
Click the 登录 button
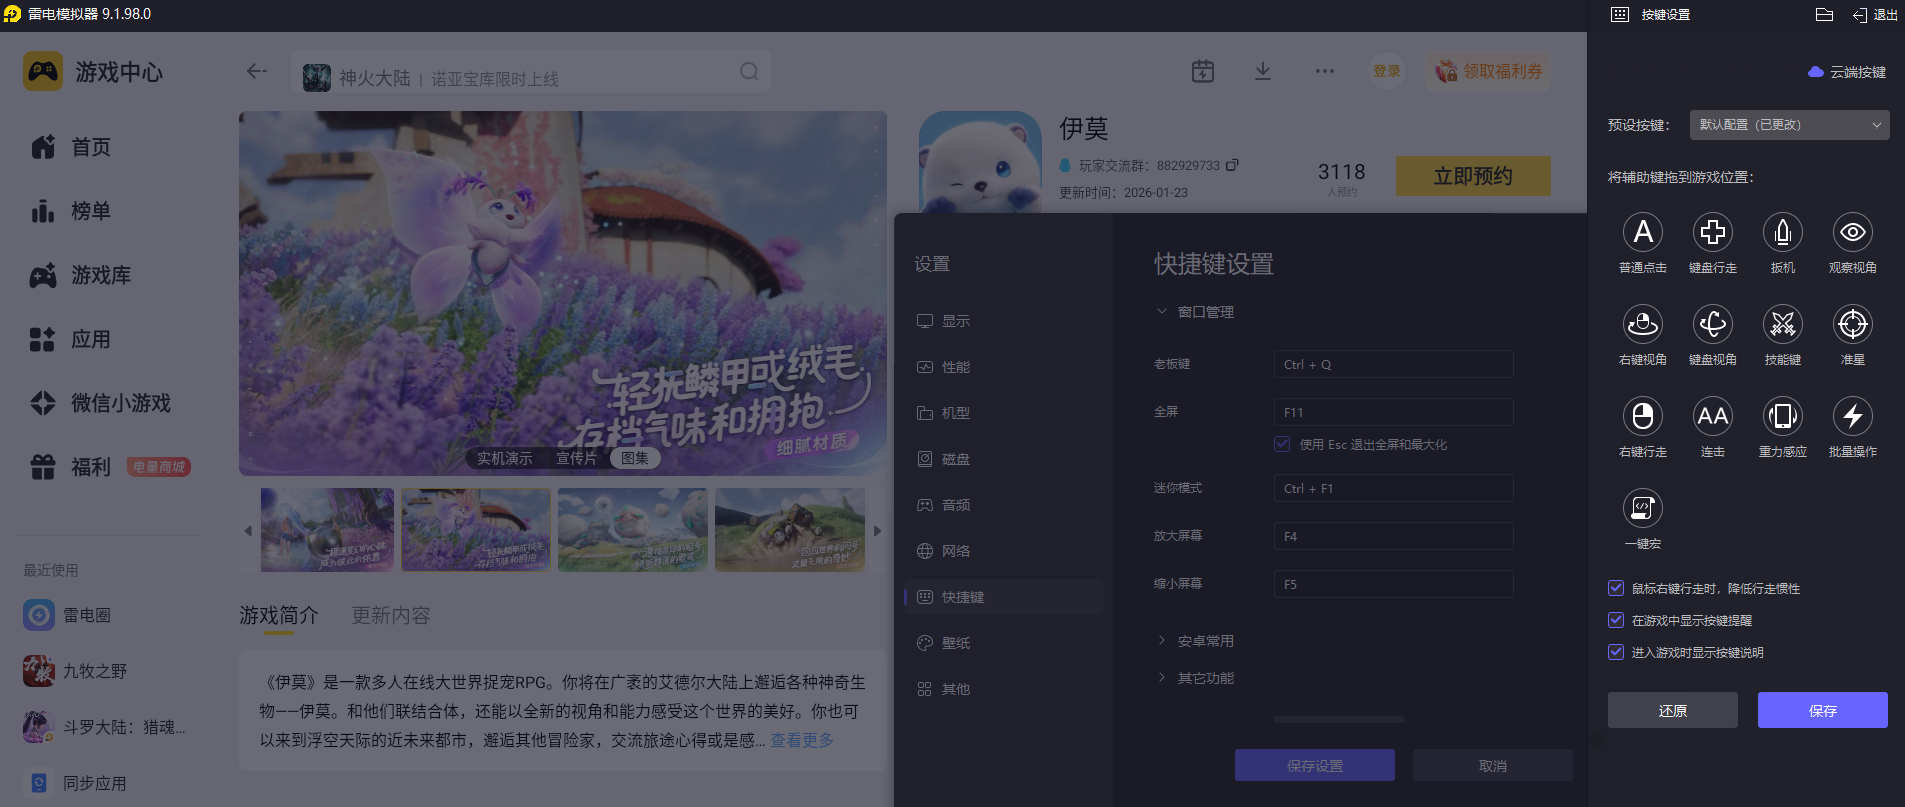pyautogui.click(x=1387, y=71)
